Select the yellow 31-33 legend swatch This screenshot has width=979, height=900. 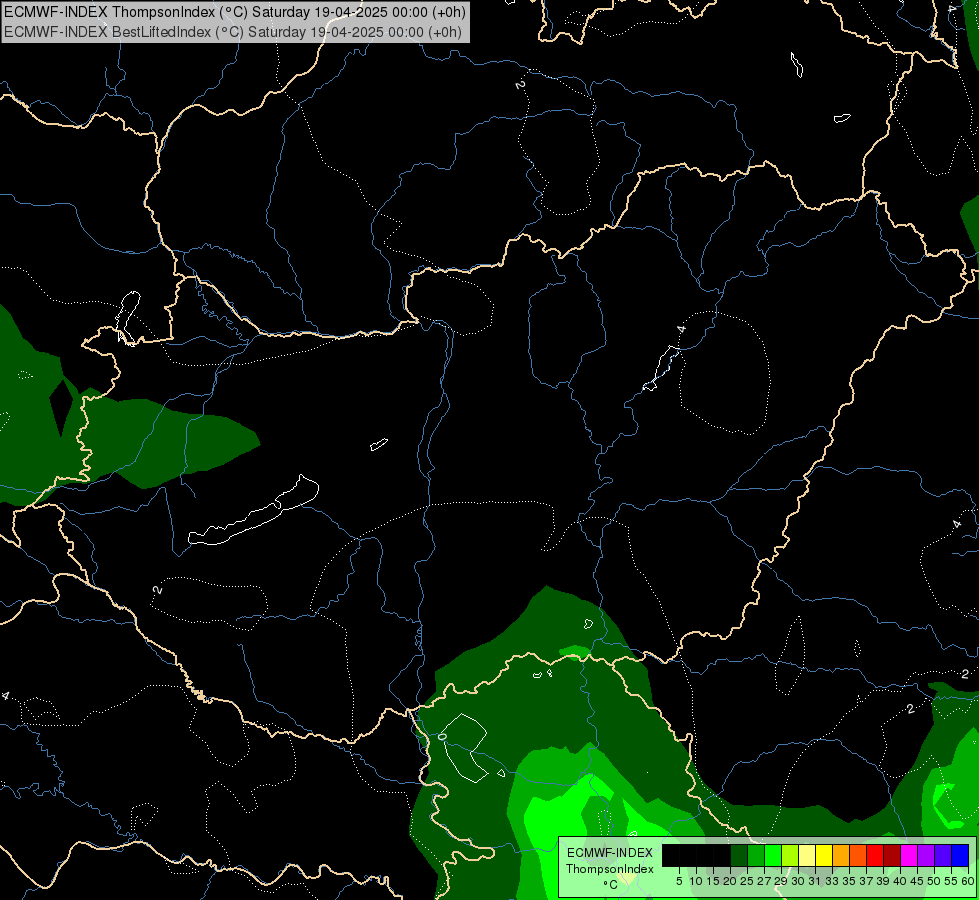[824, 855]
